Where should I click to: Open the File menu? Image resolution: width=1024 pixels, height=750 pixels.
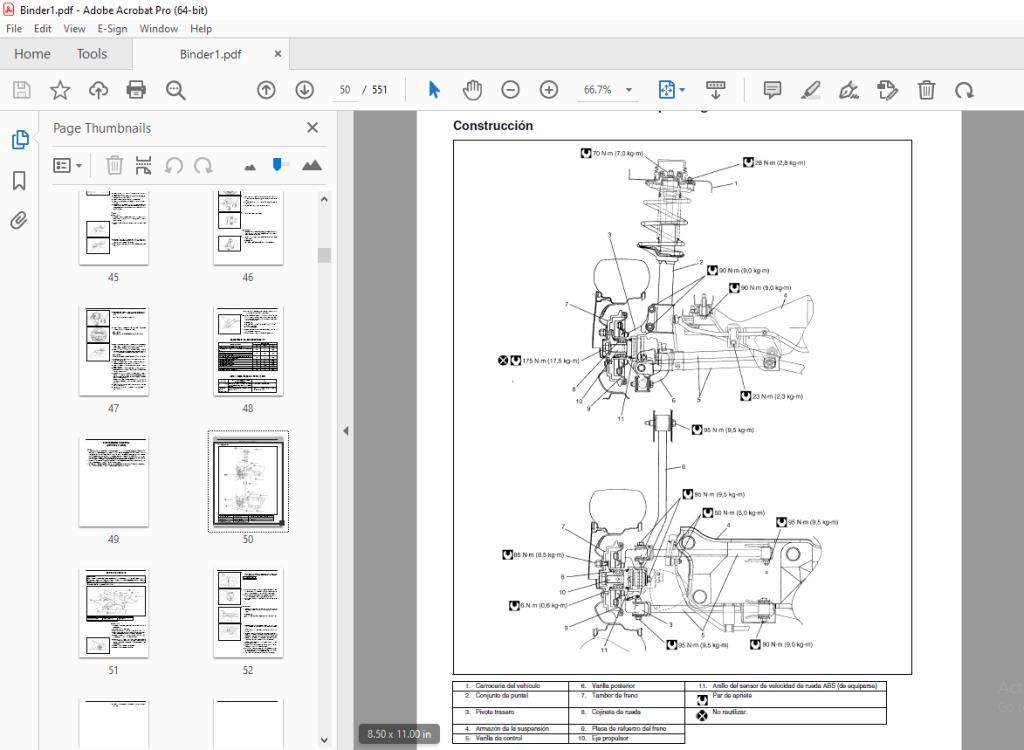[x=14, y=29]
